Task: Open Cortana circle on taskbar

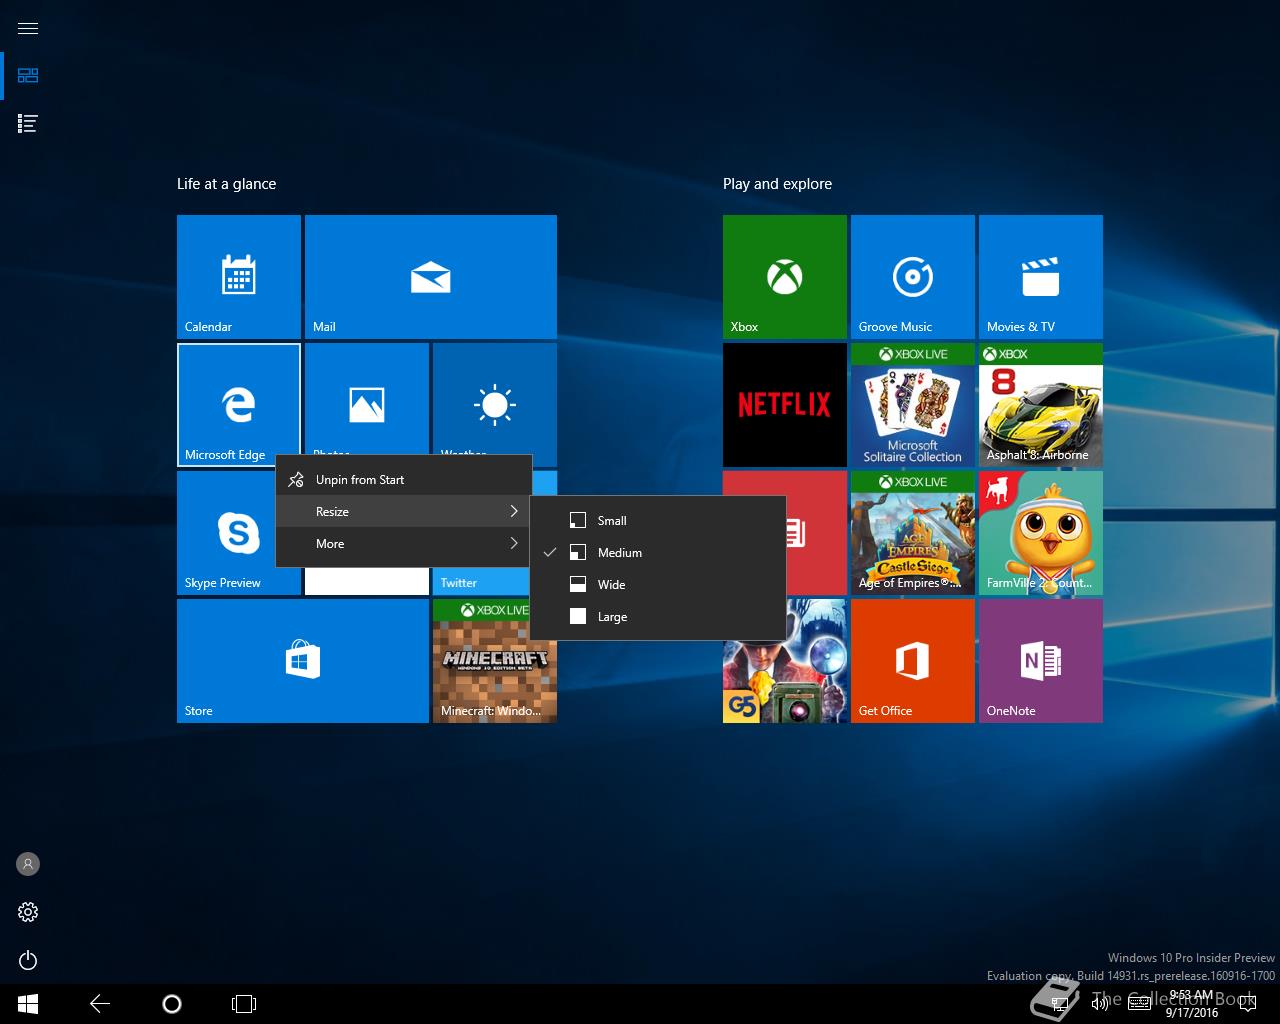Action: (172, 1004)
